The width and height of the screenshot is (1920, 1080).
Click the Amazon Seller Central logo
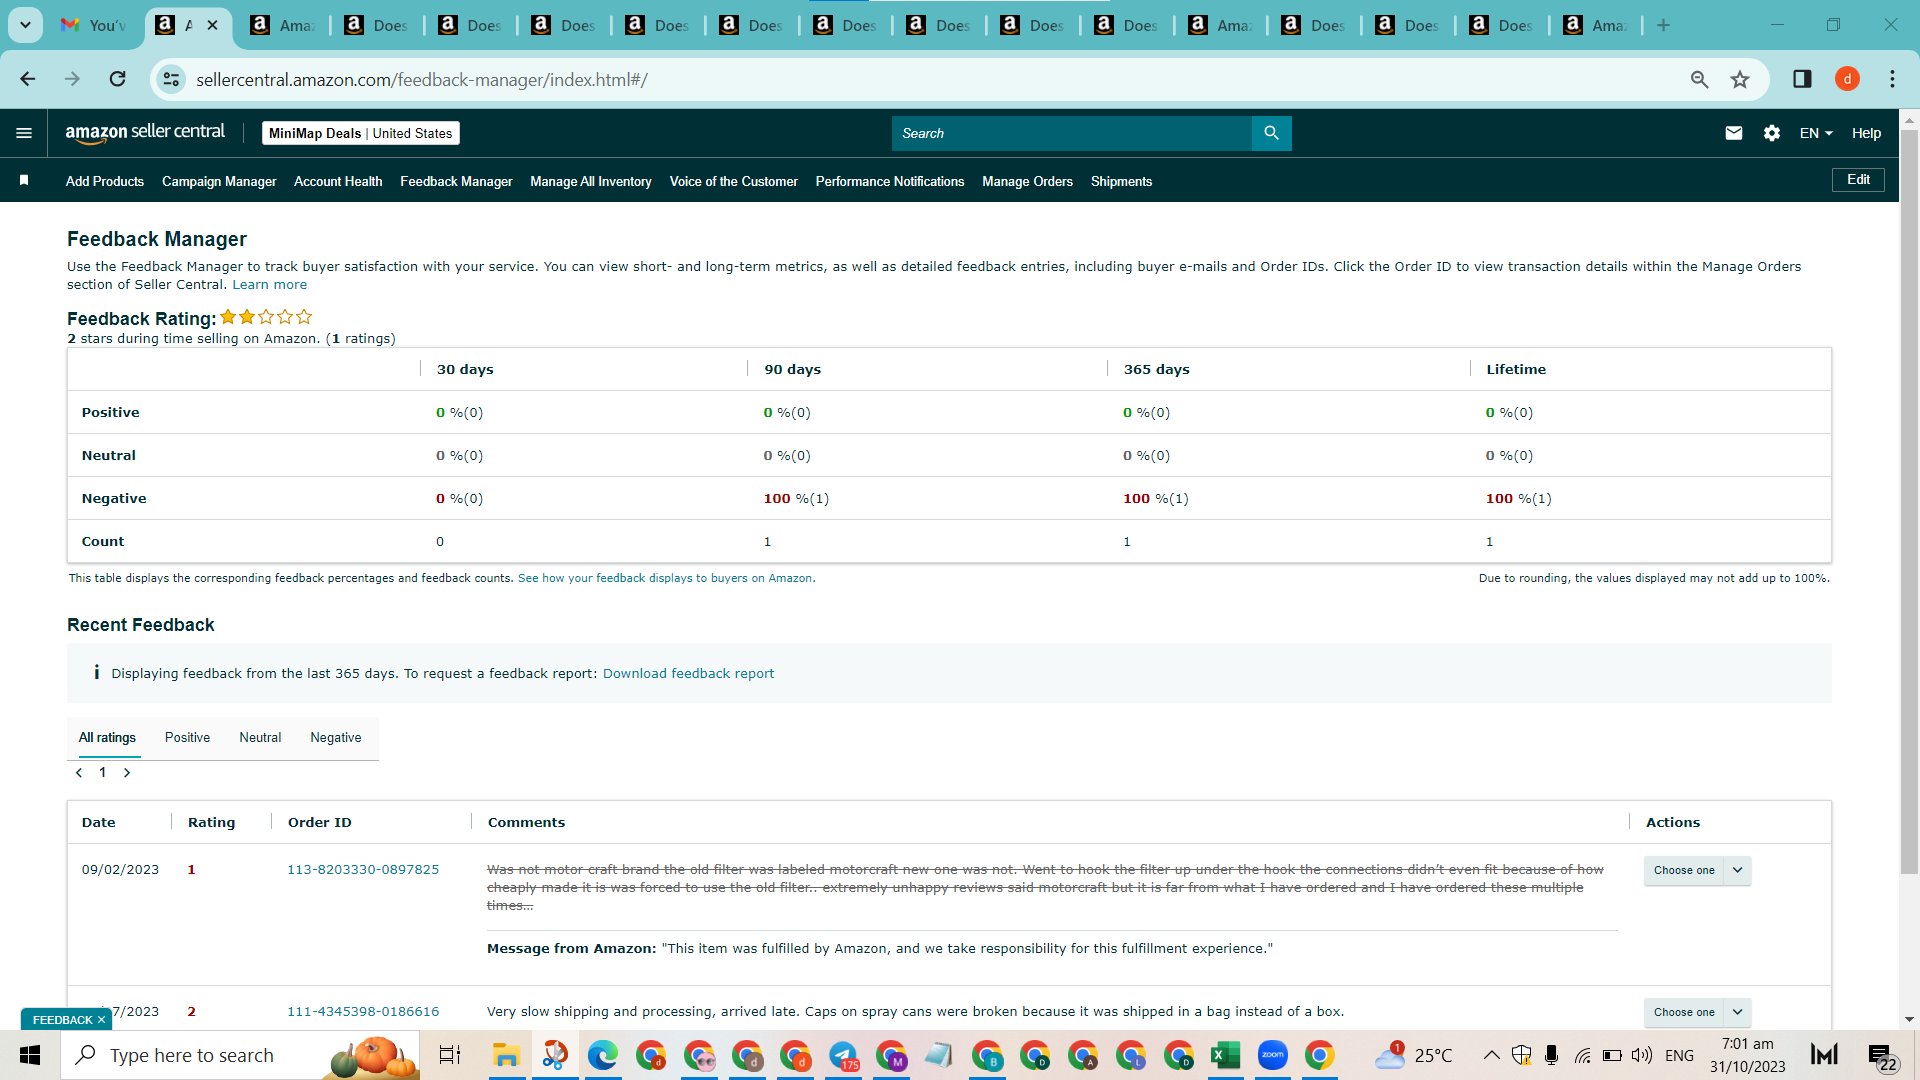[145, 133]
